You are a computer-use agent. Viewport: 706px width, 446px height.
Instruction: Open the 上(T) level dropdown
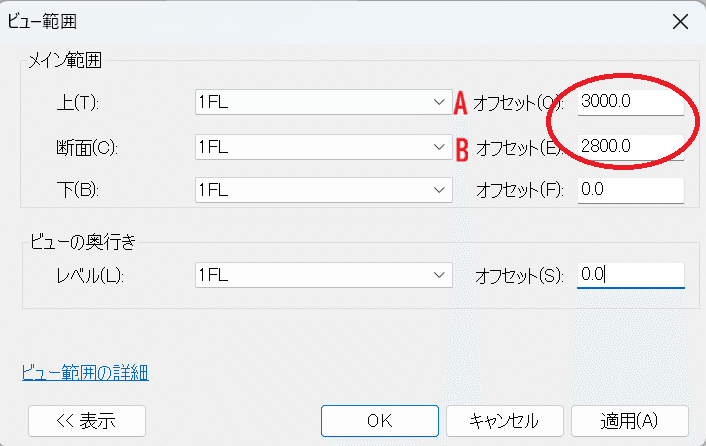coord(323,102)
